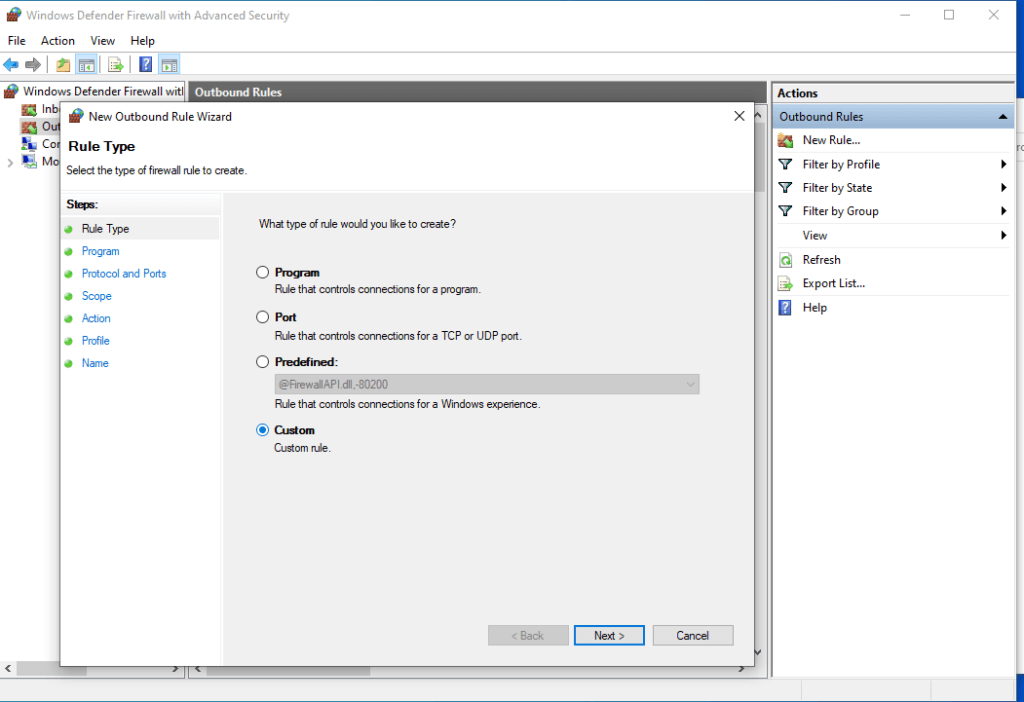
Task: Click the tree root firewall icon
Action: point(11,91)
